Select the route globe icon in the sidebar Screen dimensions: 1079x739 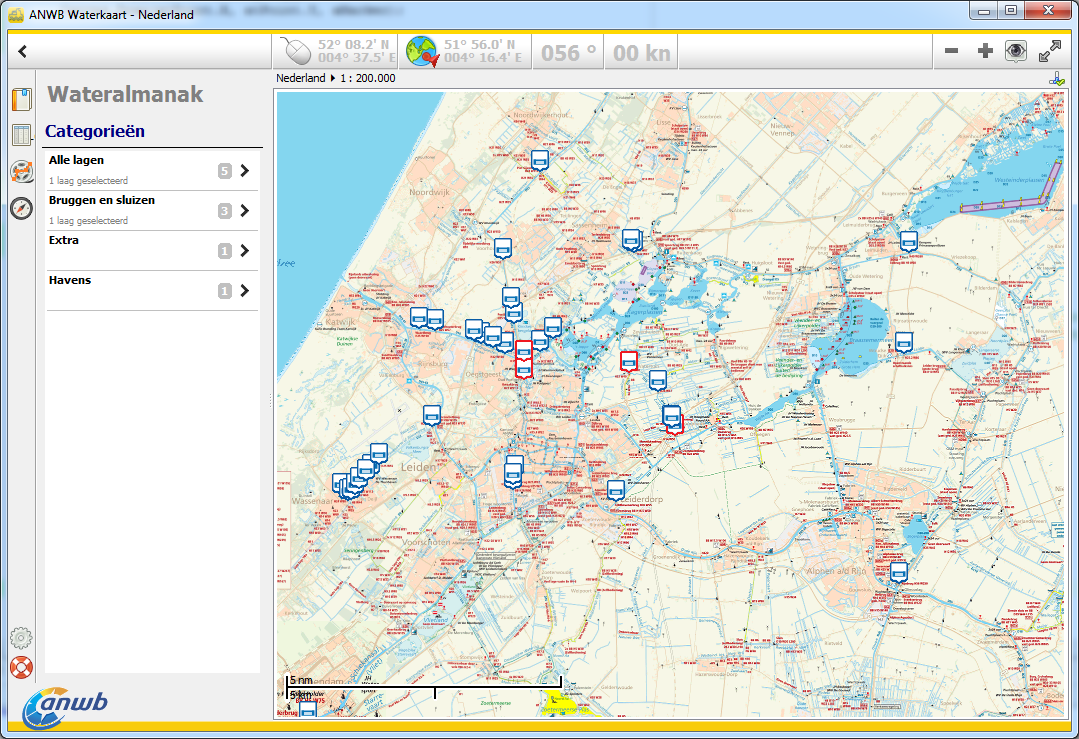(x=21, y=170)
